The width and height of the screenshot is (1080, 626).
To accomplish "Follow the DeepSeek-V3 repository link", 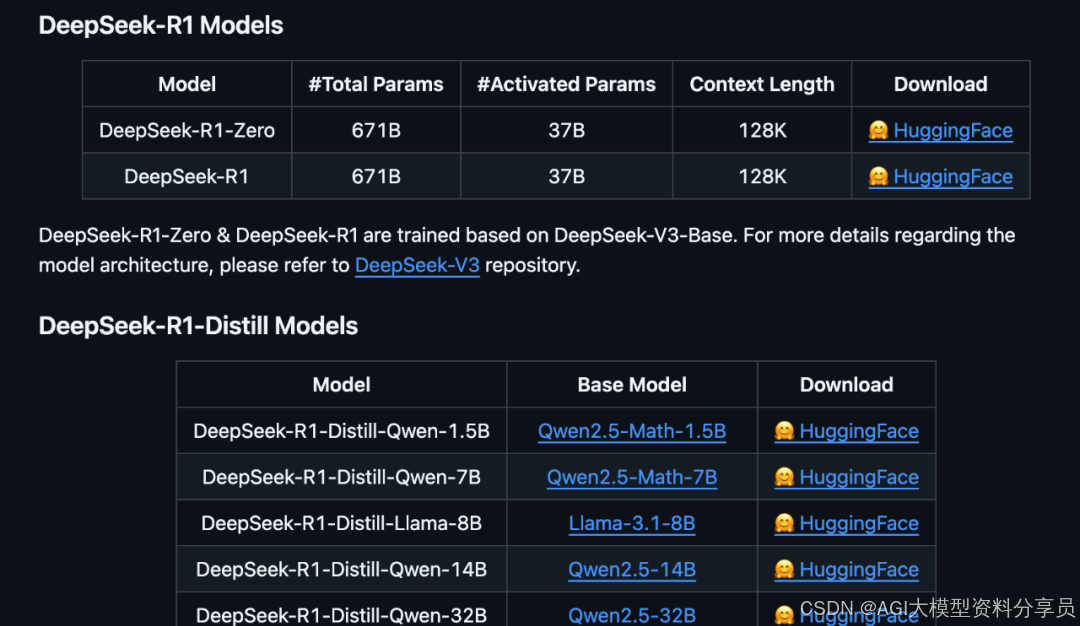I will click(x=417, y=265).
